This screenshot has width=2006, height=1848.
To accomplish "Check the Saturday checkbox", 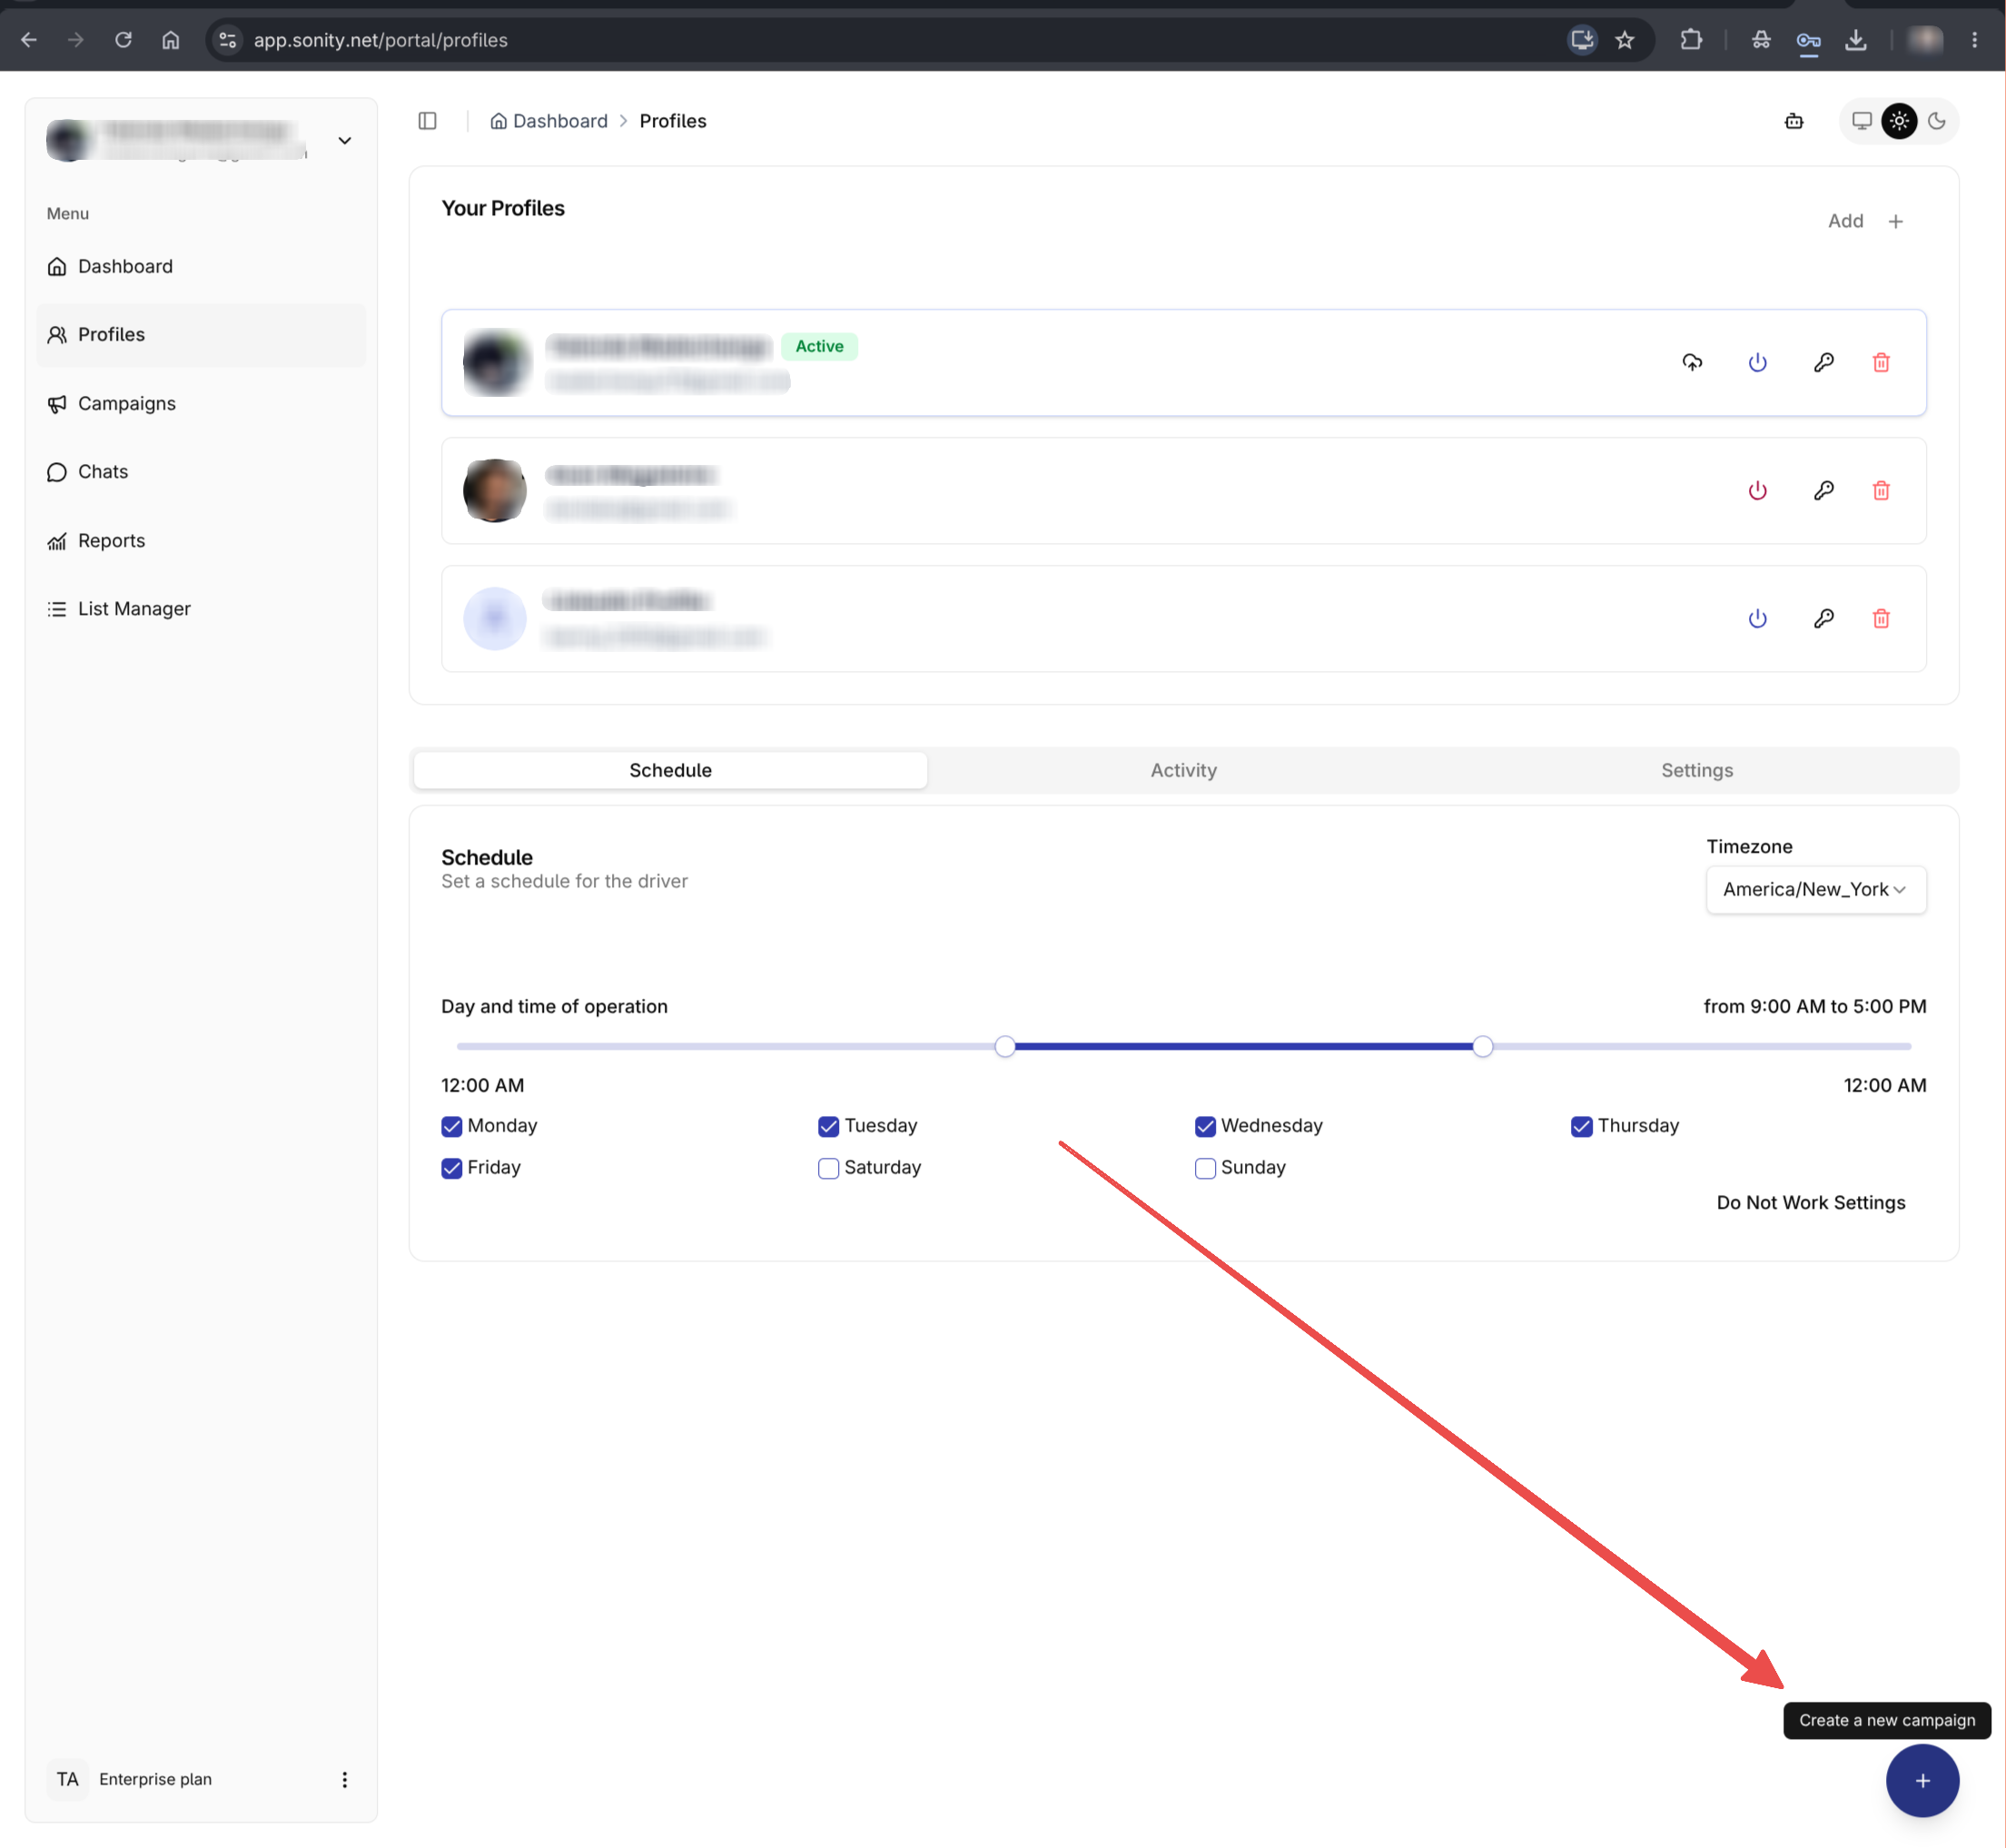I will click(828, 1168).
